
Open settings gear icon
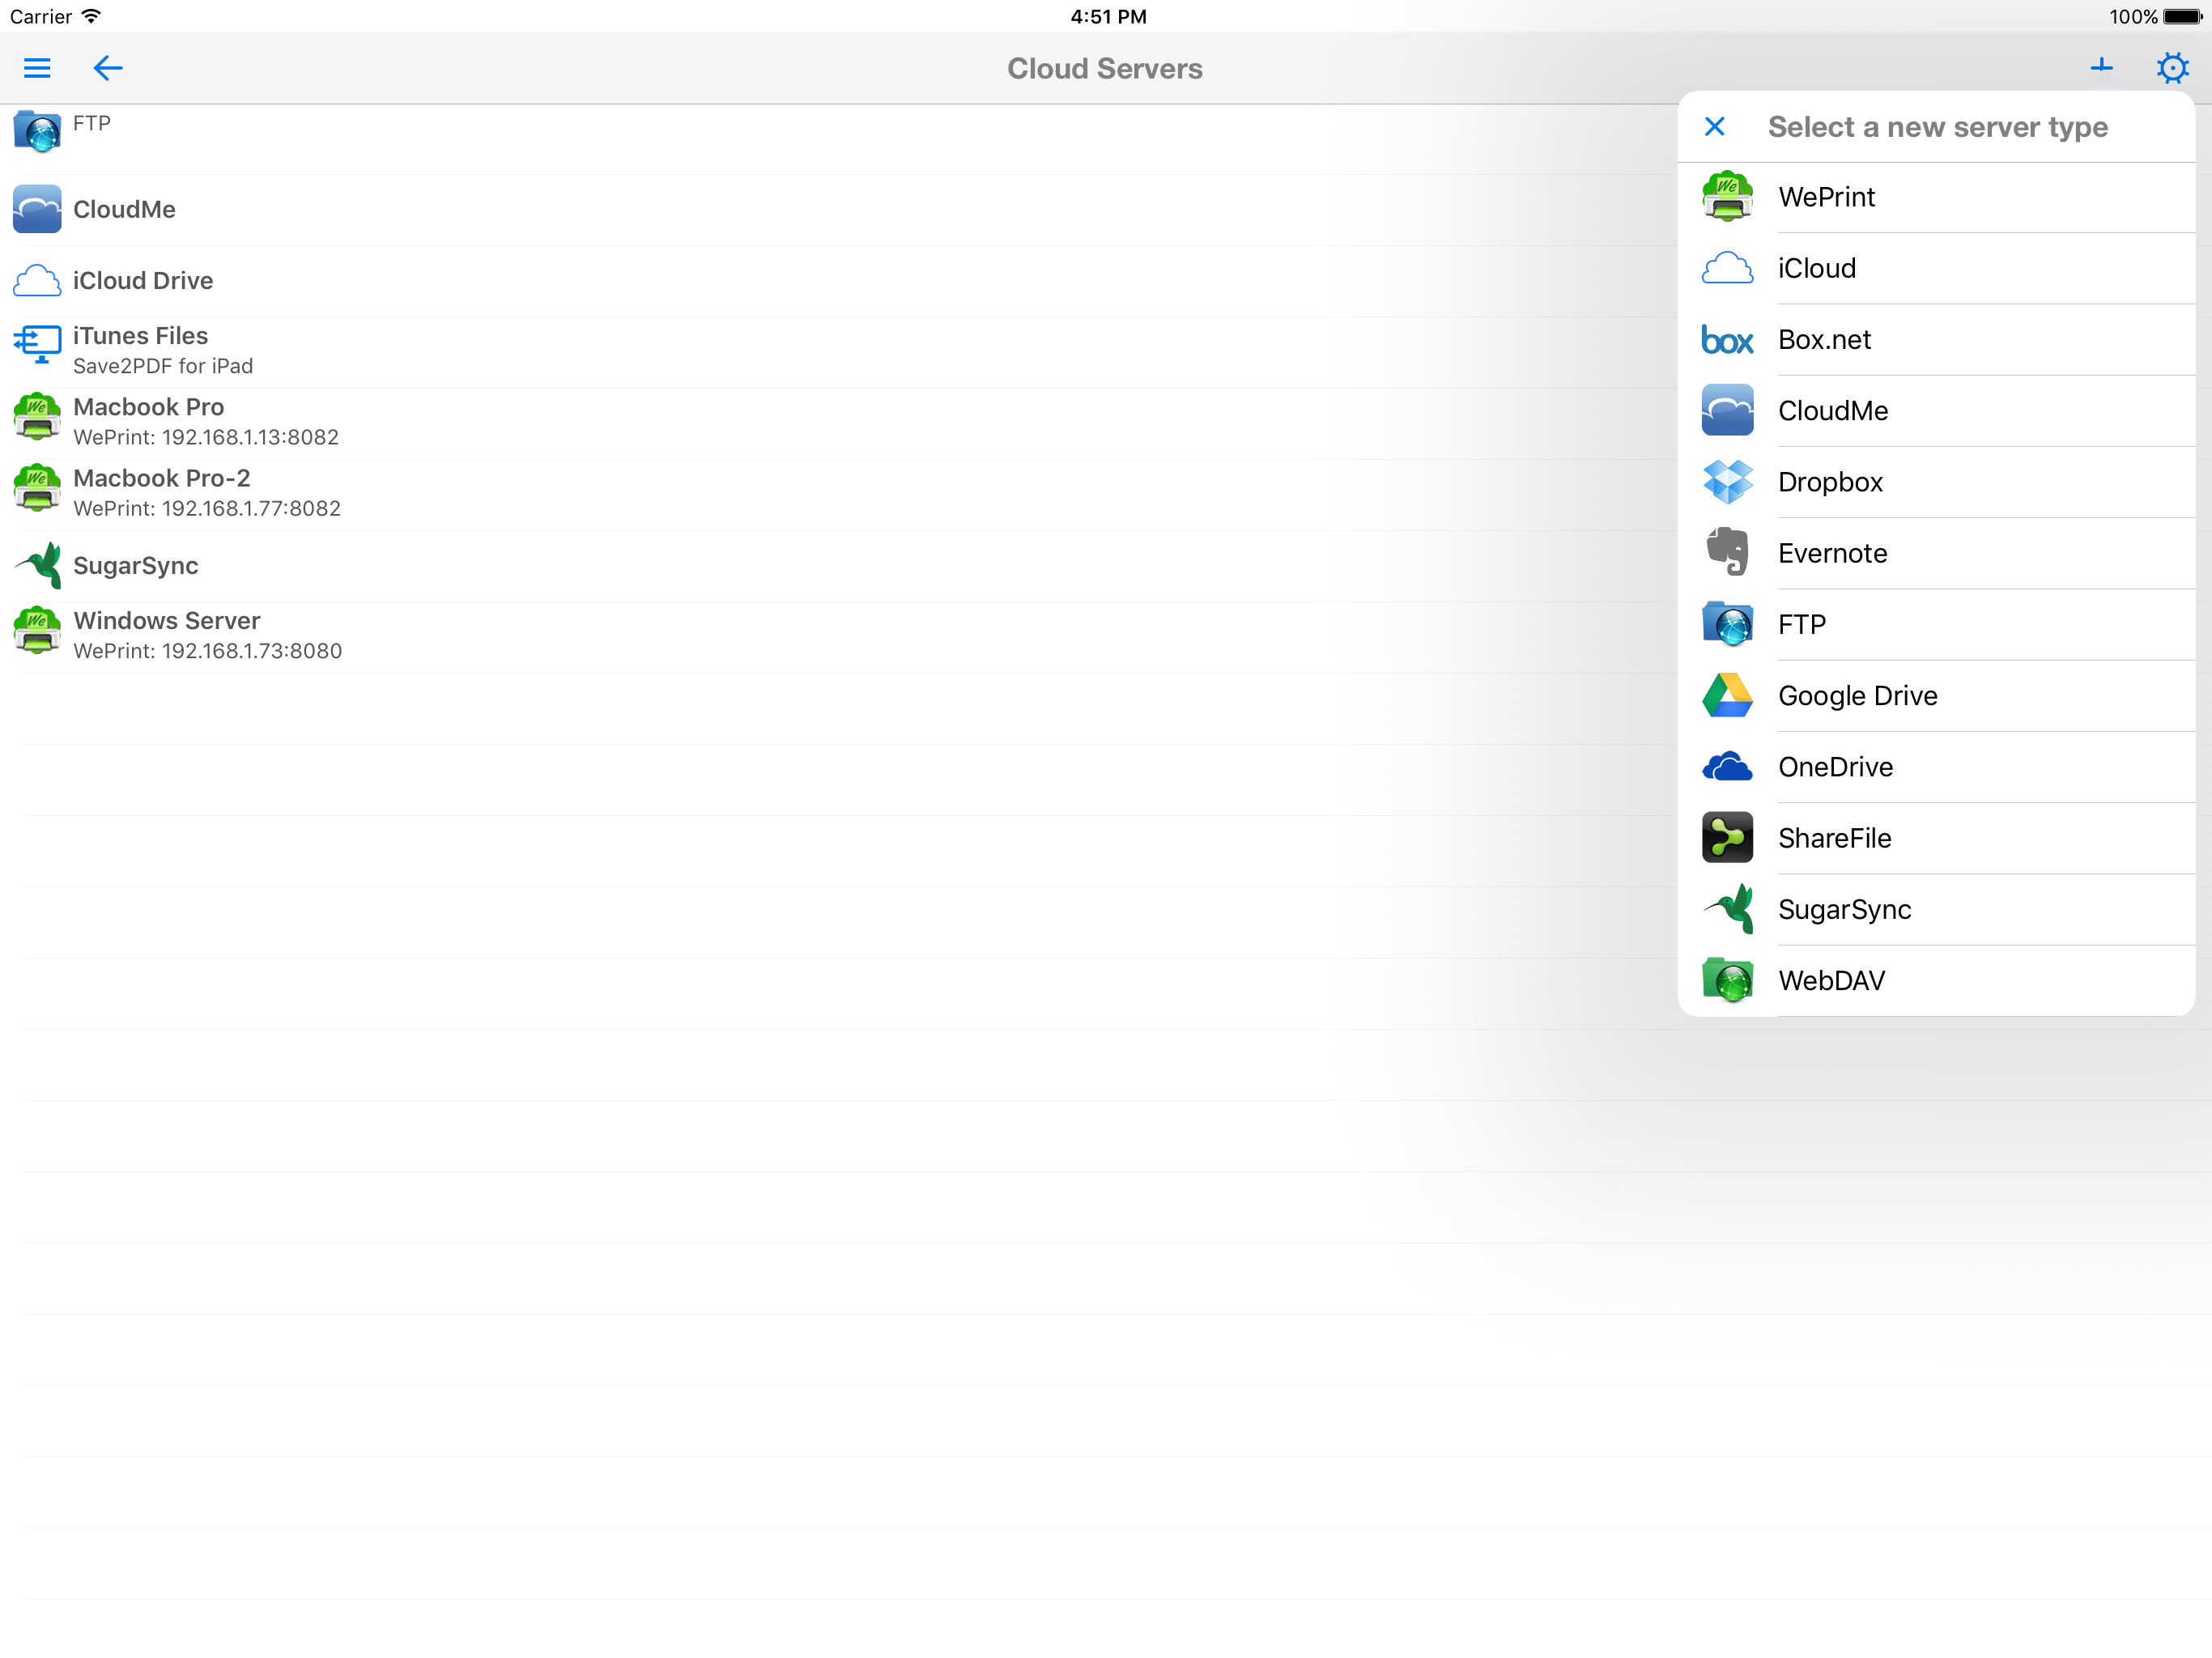click(2171, 68)
